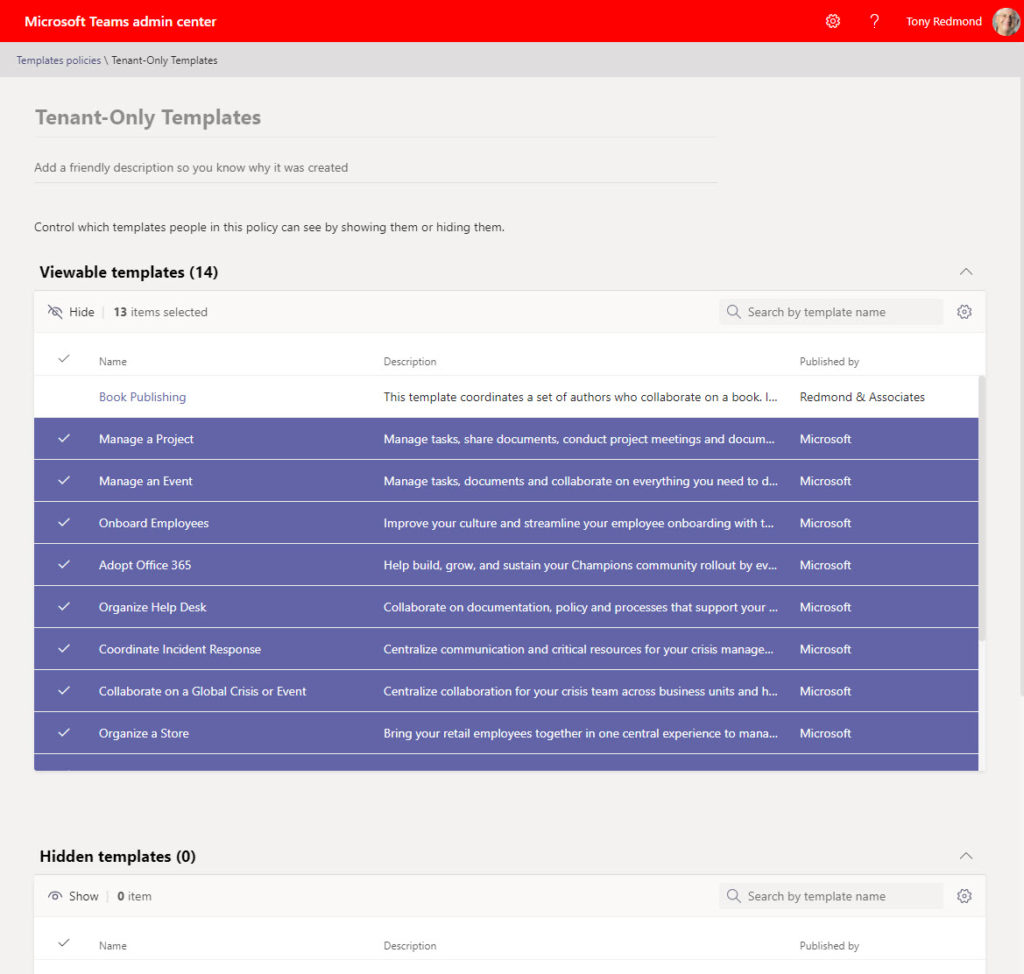This screenshot has width=1024, height=974.
Task: Click the search magnifier in Viewable templates
Action: coord(733,312)
